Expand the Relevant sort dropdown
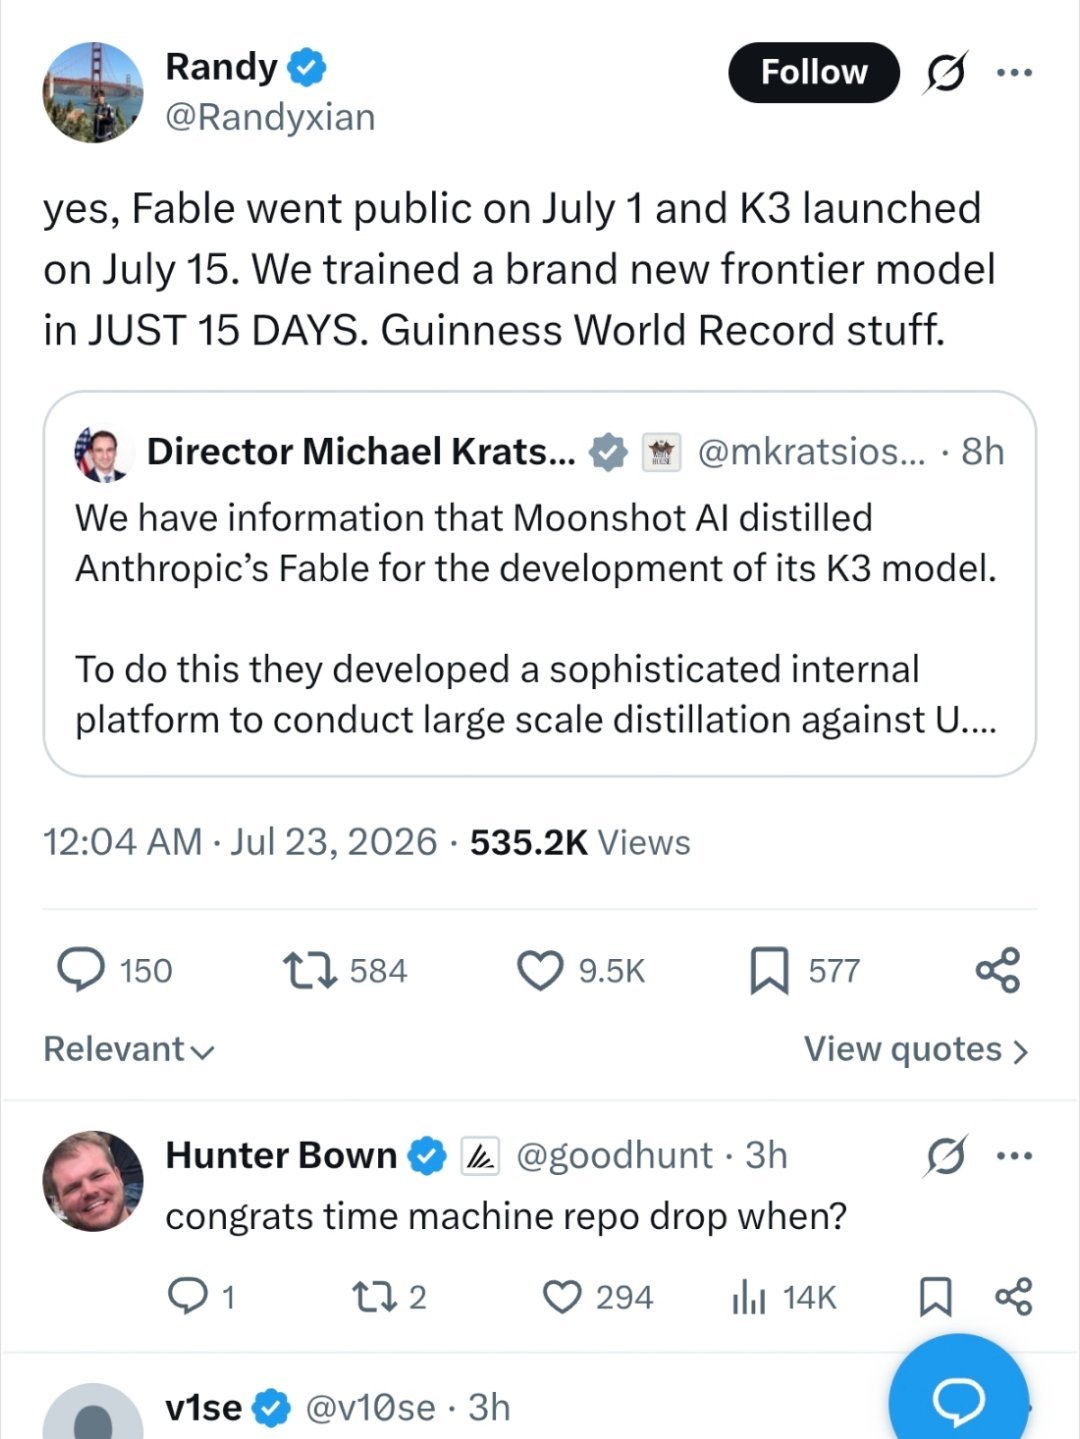Viewport: 1080px width, 1439px height. [x=129, y=1049]
